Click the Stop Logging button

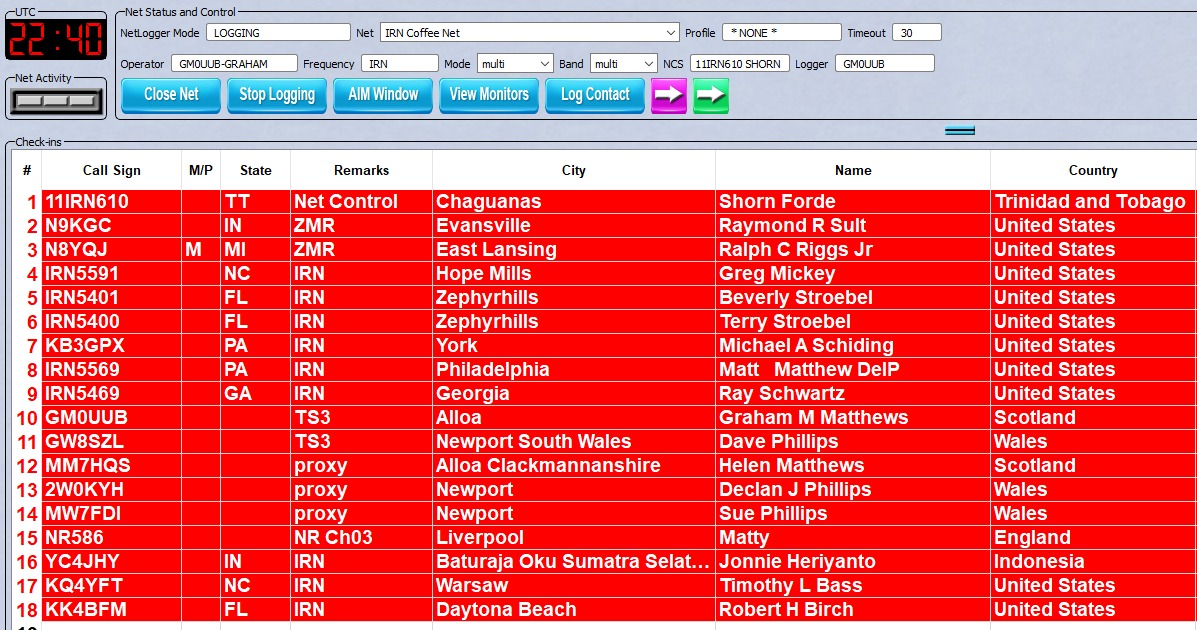tap(277, 95)
